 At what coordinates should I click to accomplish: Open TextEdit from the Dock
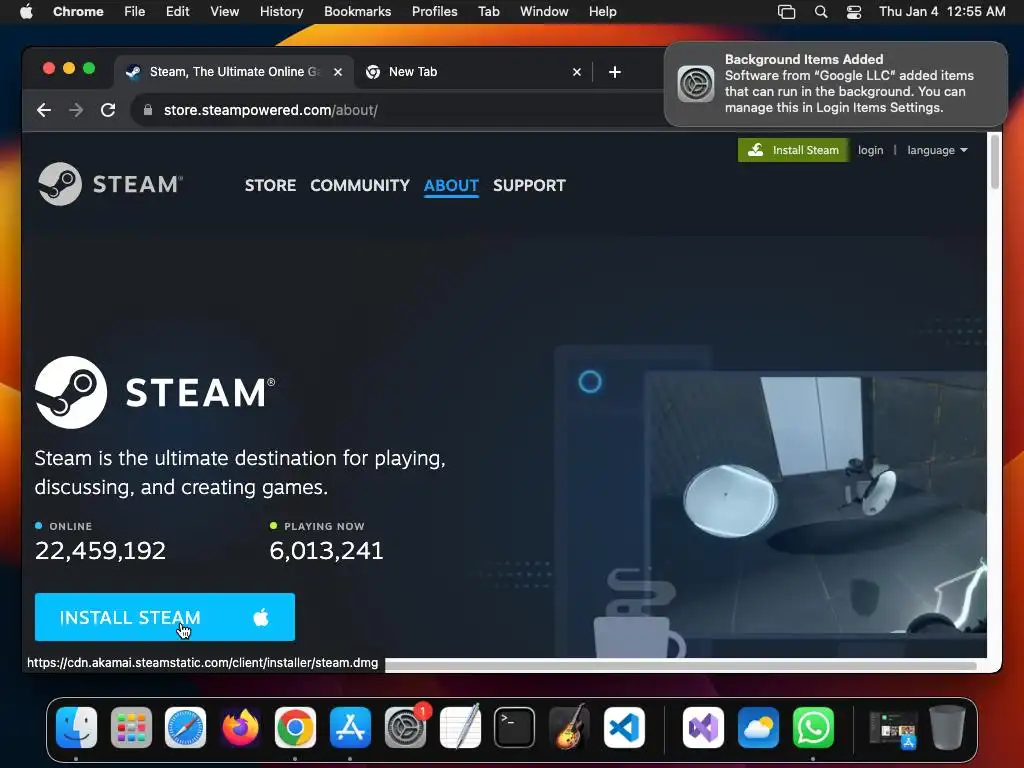[x=460, y=728]
